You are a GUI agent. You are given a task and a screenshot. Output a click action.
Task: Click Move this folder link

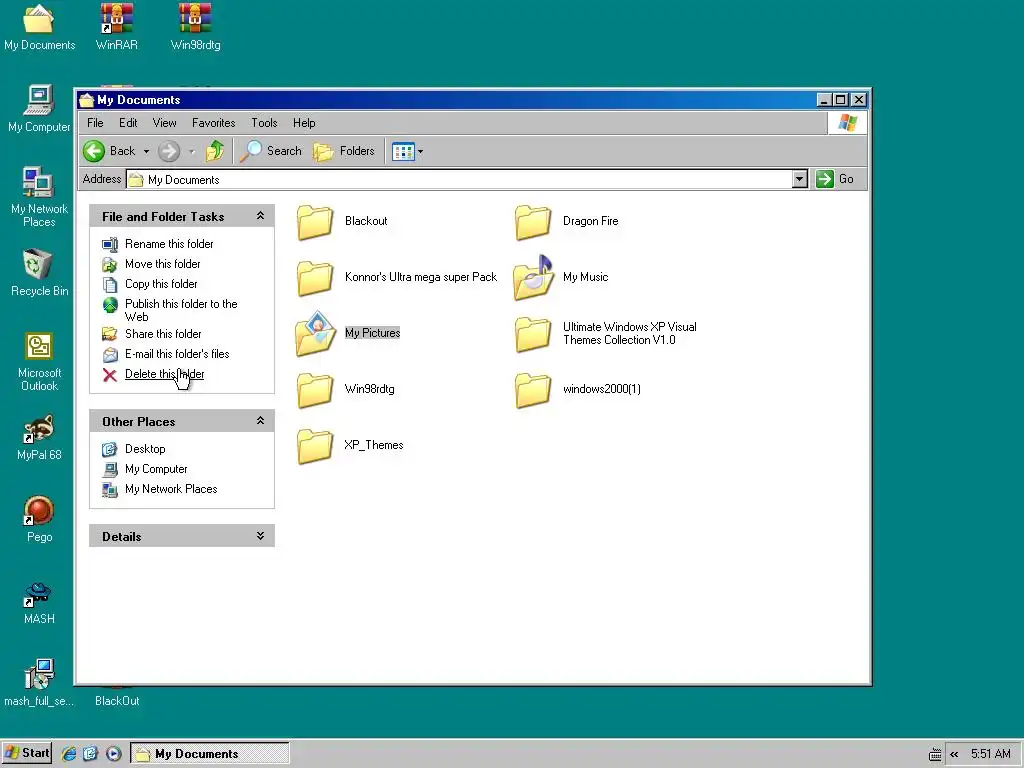(x=163, y=264)
